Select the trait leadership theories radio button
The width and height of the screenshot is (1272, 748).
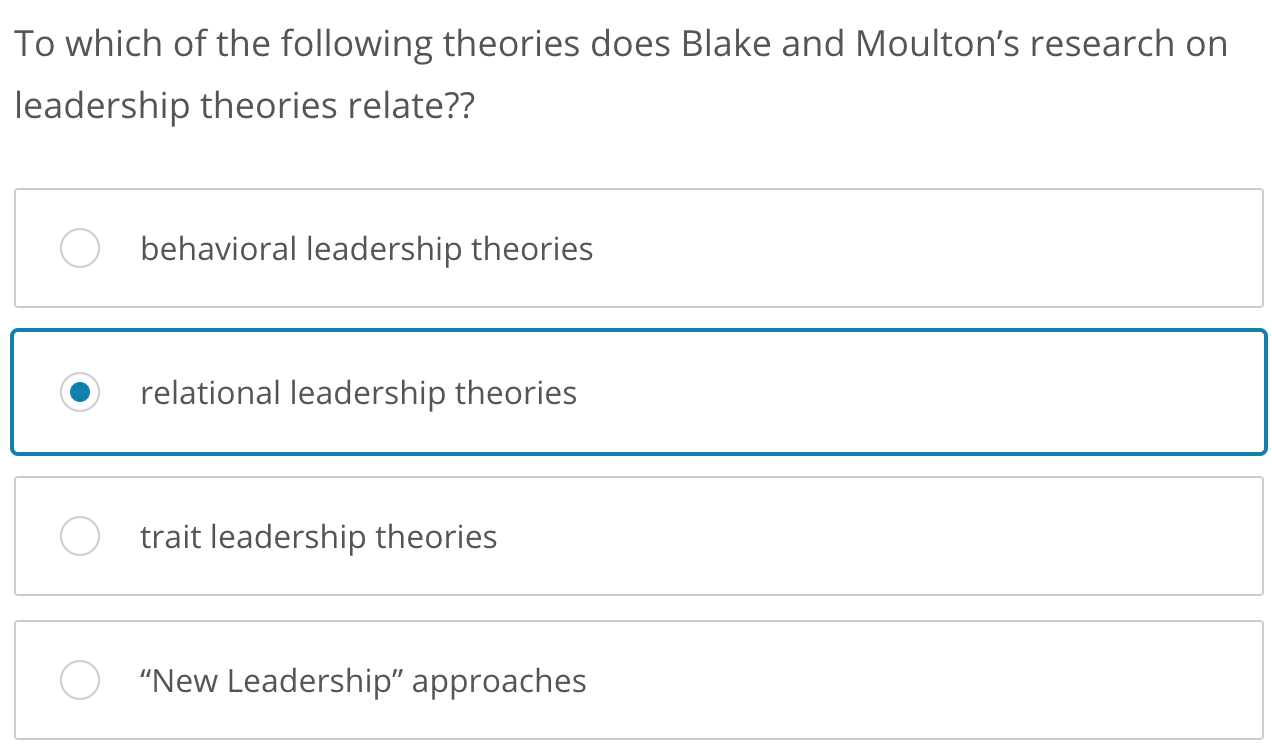point(80,536)
